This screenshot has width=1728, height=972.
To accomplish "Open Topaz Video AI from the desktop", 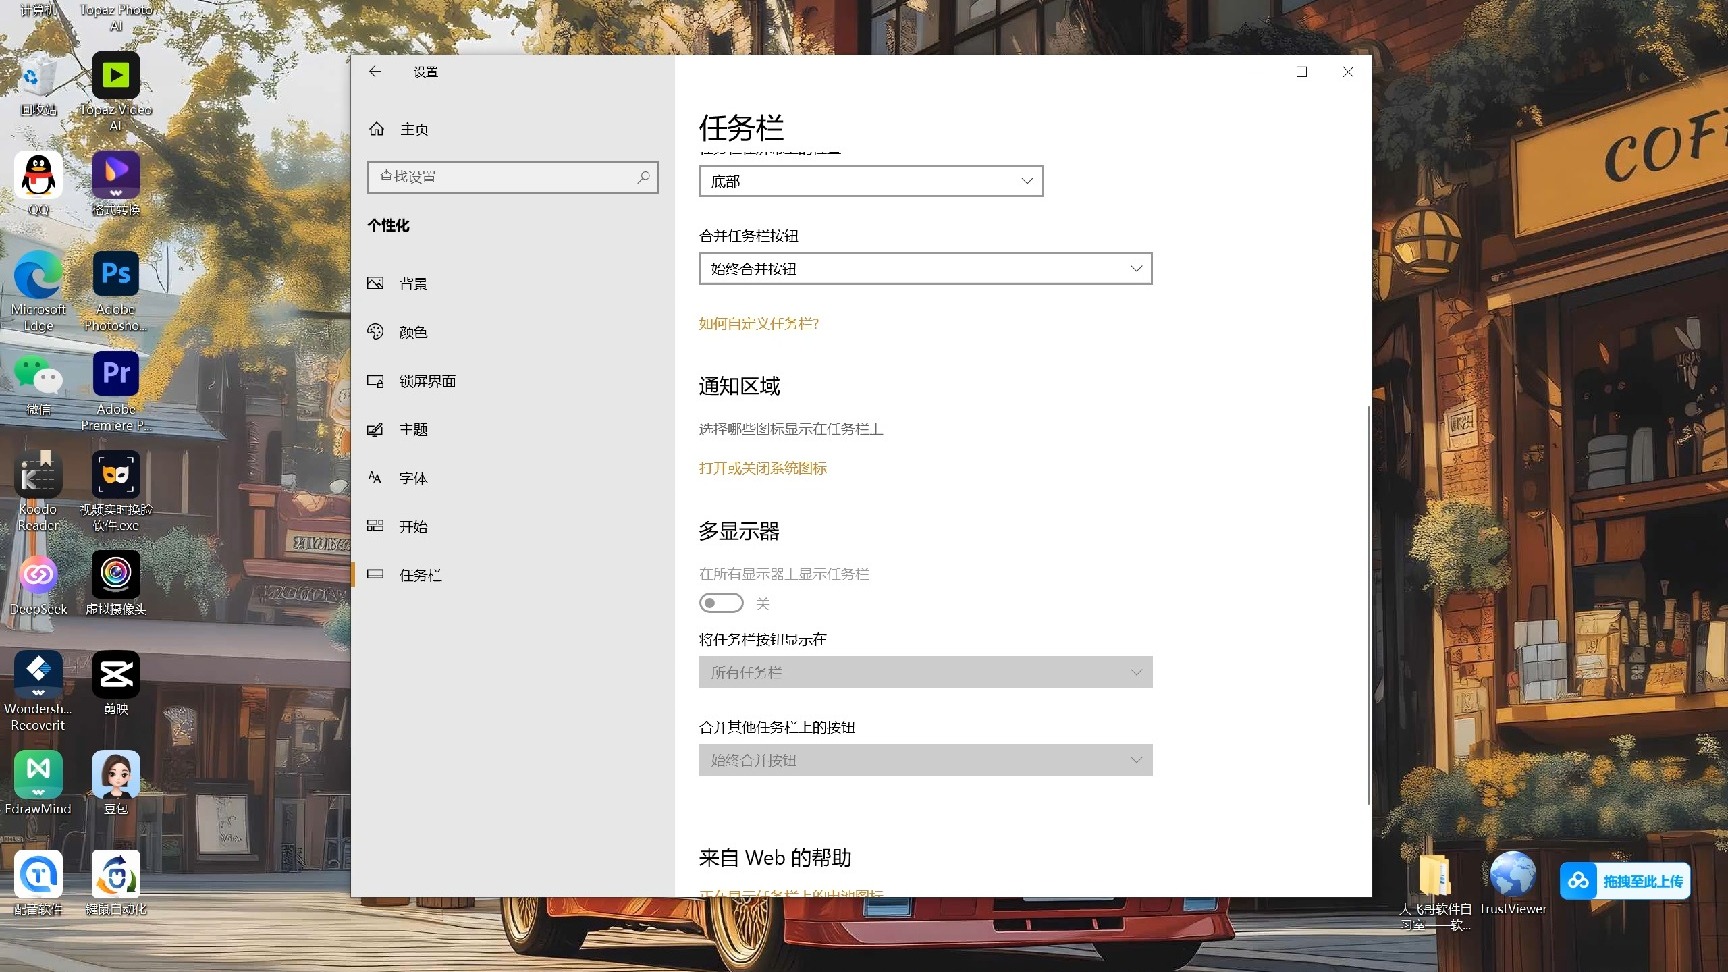I will [x=115, y=75].
